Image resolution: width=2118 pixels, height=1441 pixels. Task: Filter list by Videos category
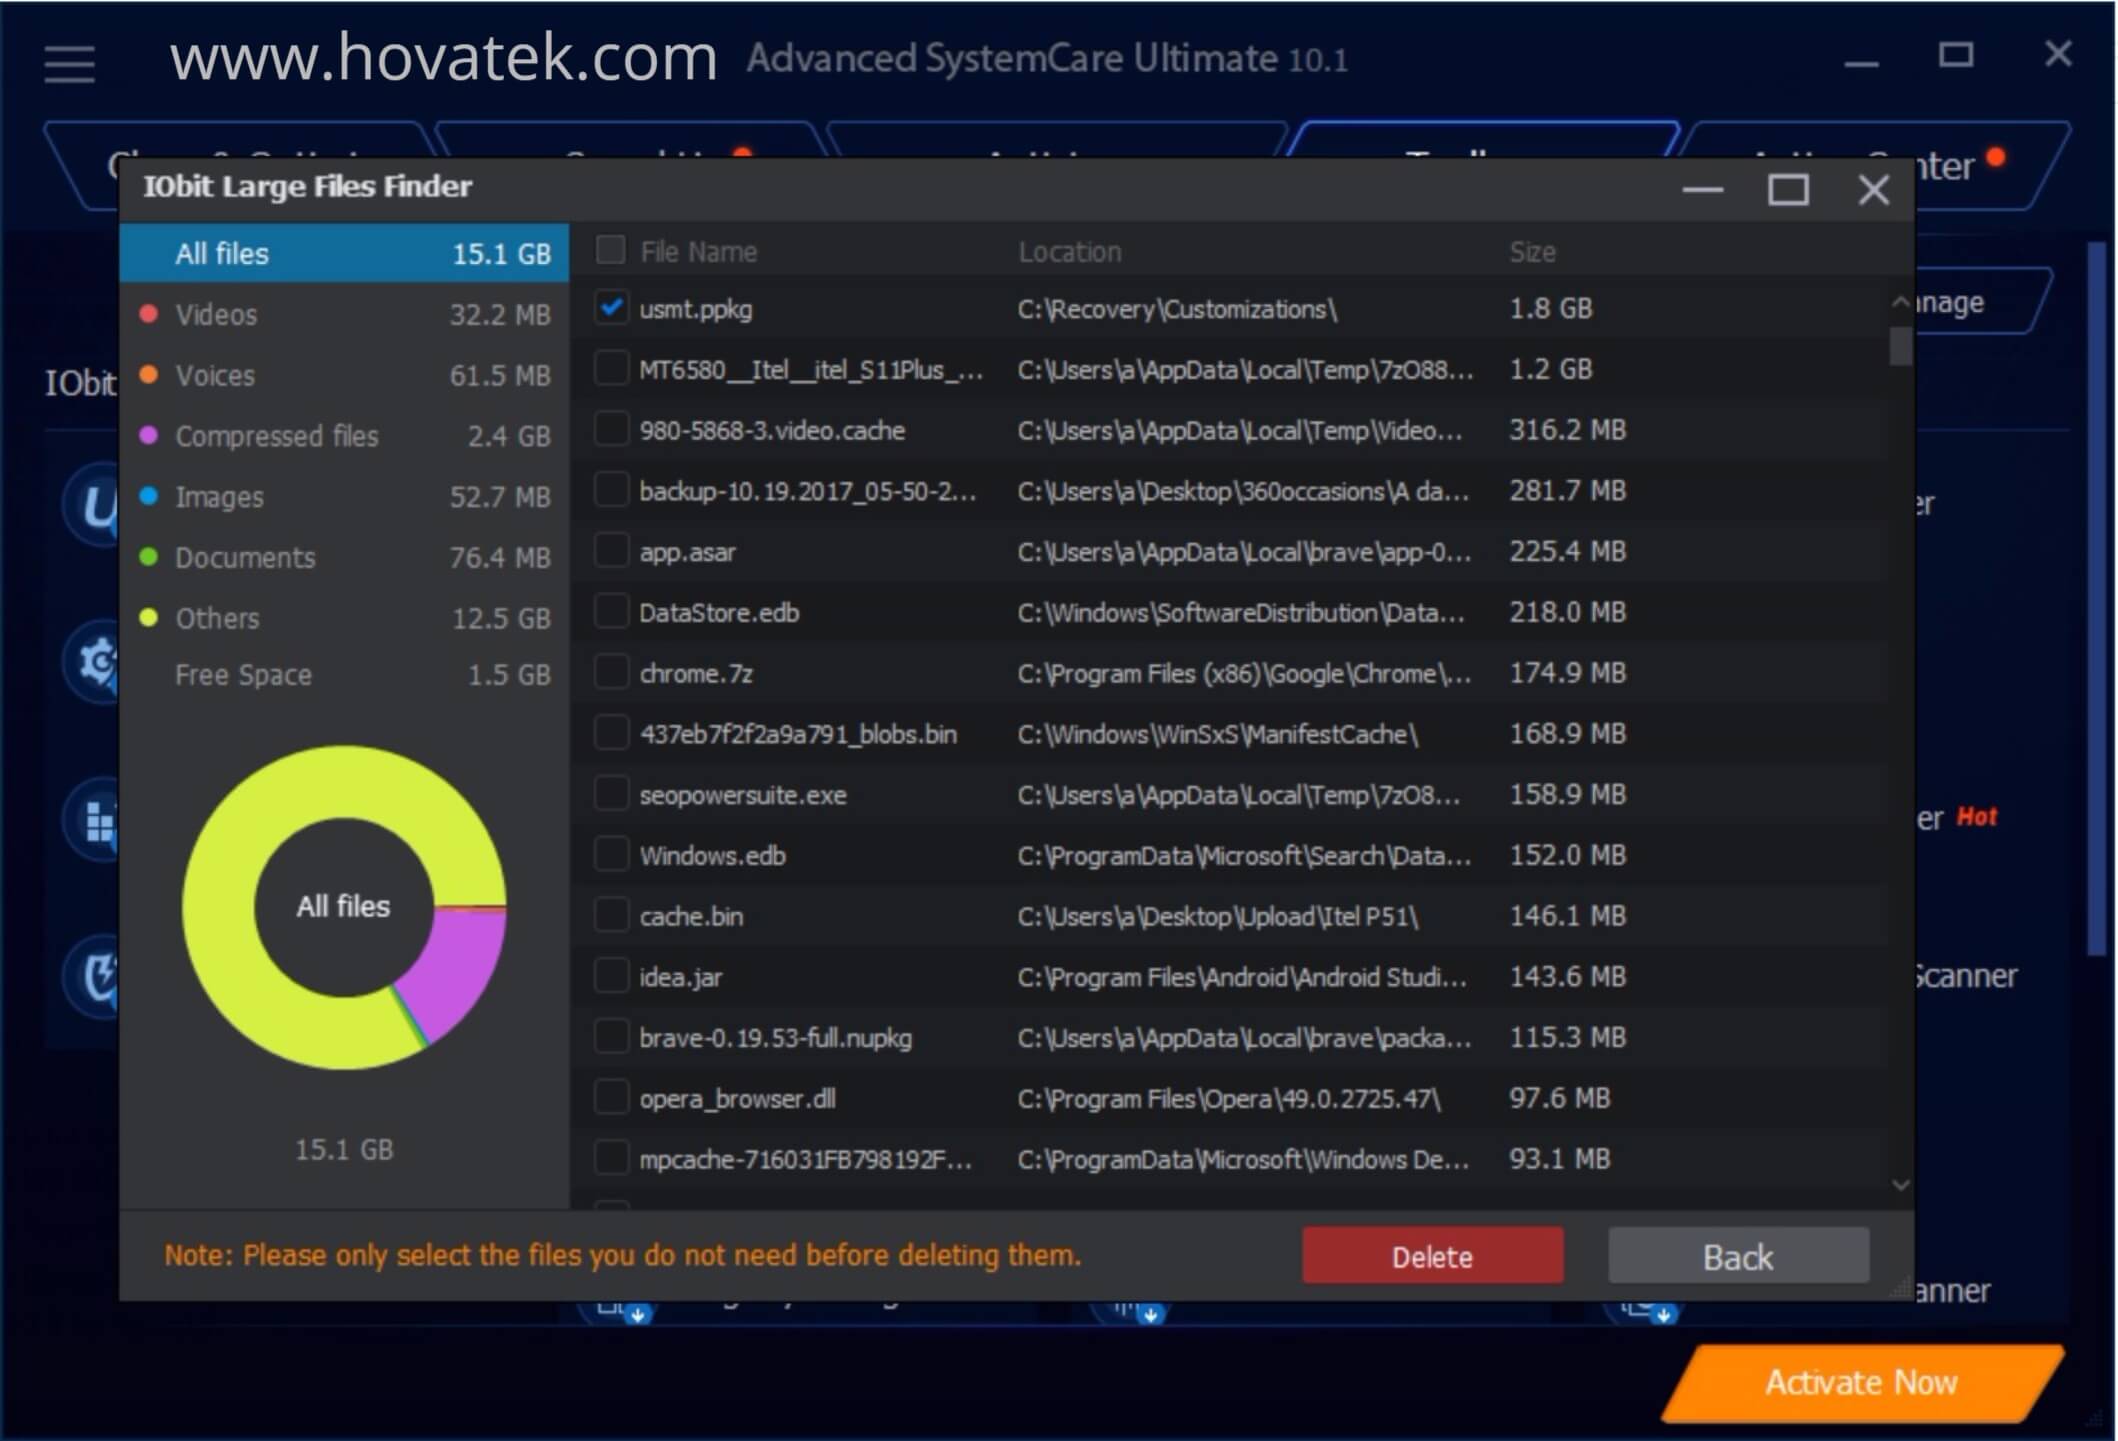click(x=344, y=314)
